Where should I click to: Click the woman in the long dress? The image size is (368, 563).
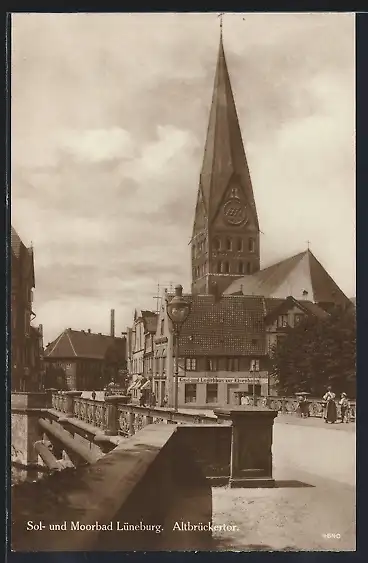pos(330,406)
